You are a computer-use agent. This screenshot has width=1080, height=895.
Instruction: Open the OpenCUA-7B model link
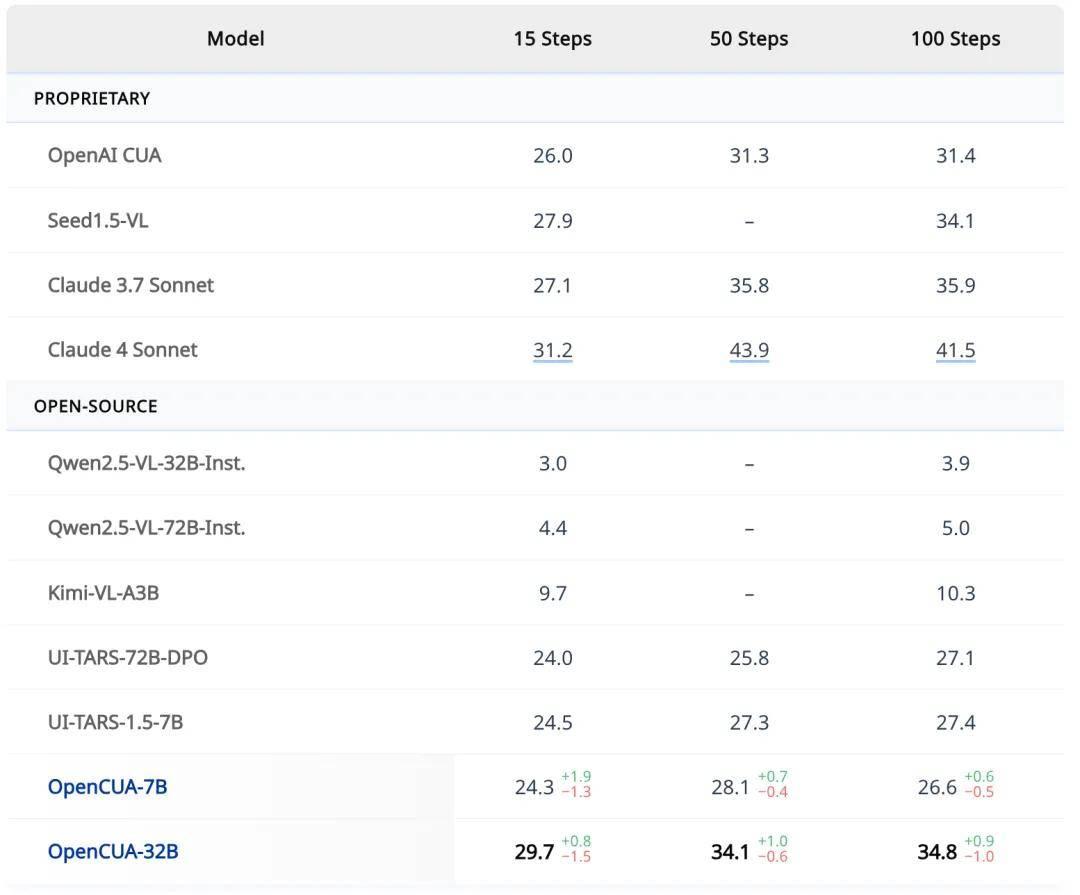pos(107,787)
